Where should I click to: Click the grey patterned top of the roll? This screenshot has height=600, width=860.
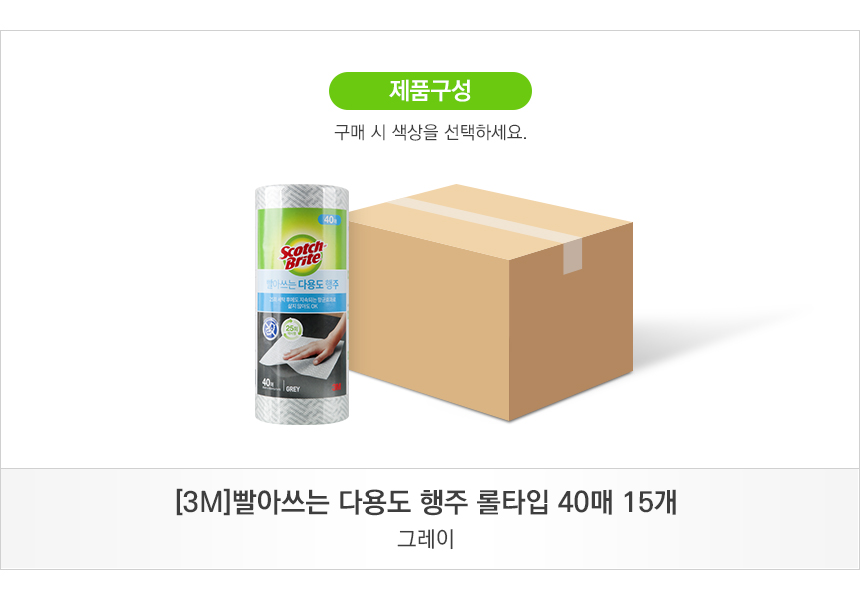(302, 196)
